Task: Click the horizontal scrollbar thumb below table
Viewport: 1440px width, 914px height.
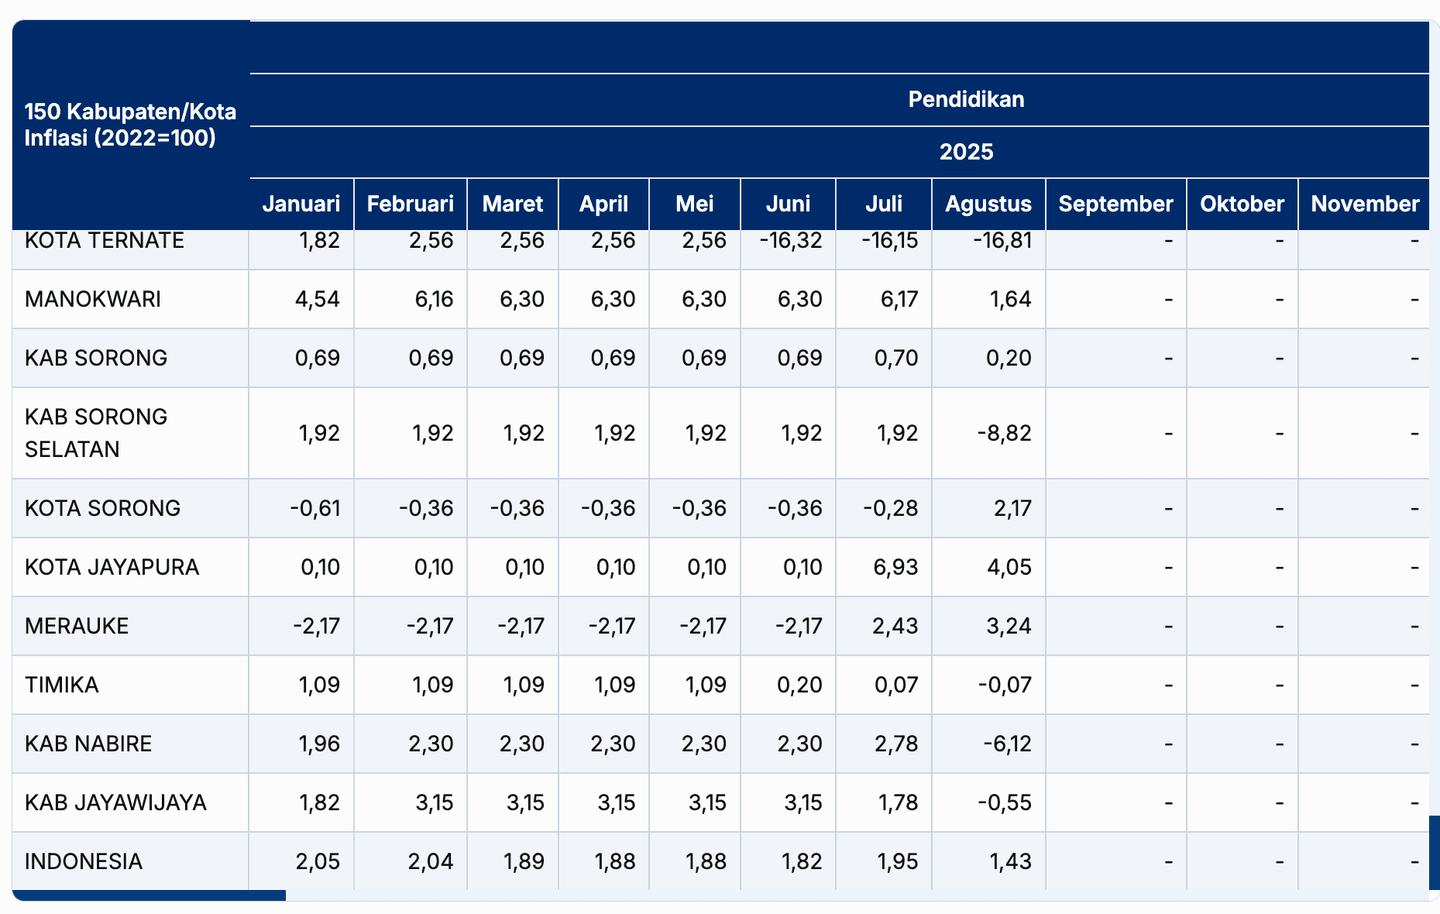Action: [x=149, y=896]
